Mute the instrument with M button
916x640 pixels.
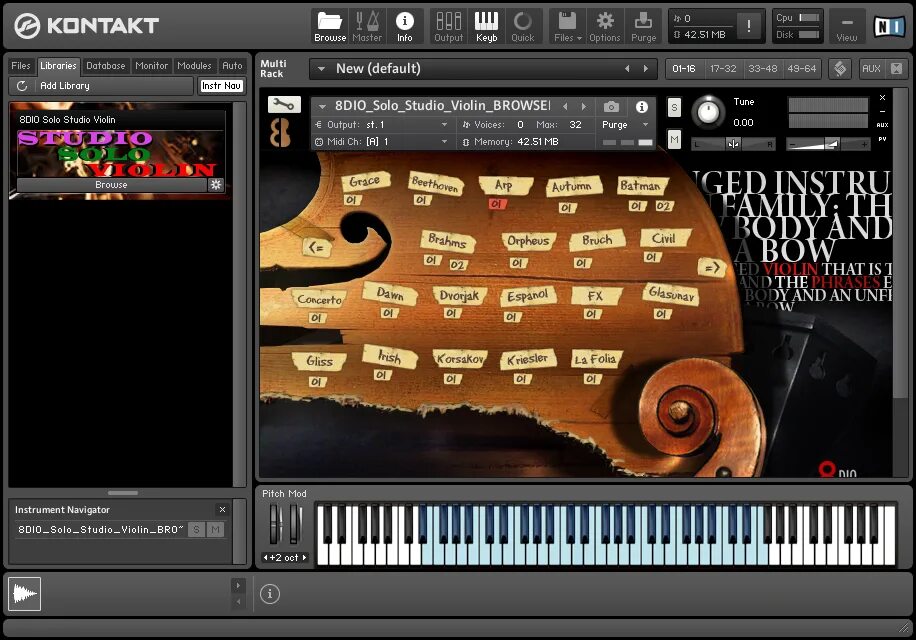pos(674,140)
